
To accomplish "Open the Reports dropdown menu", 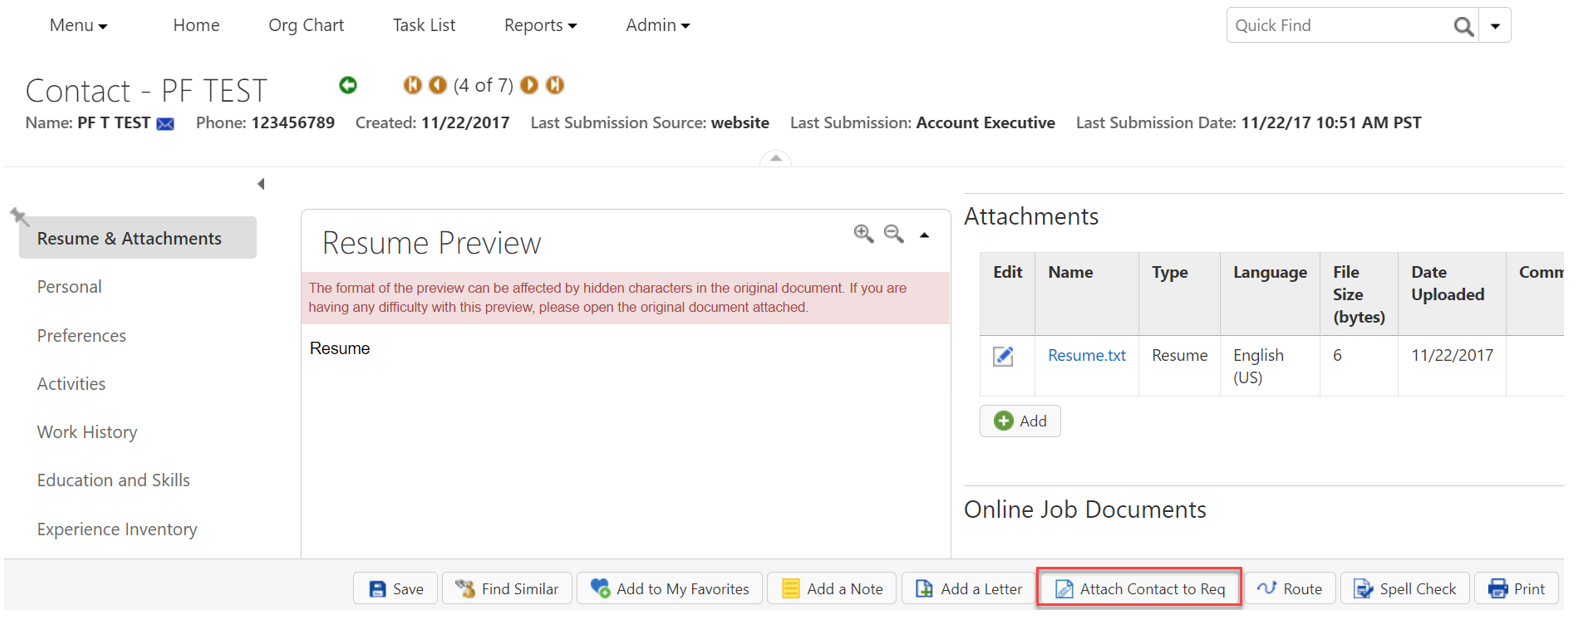I will coord(540,25).
